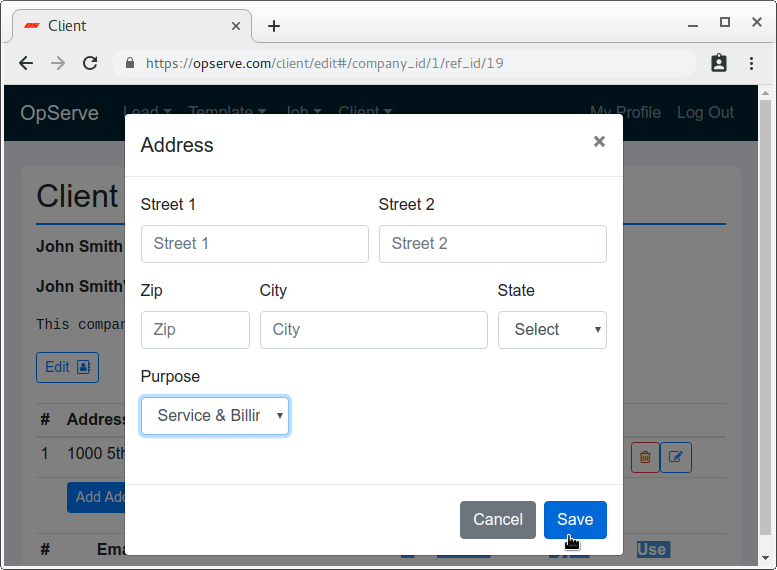Click the page scrollbar up arrow
Screen dimensions: 777x570
point(766,93)
